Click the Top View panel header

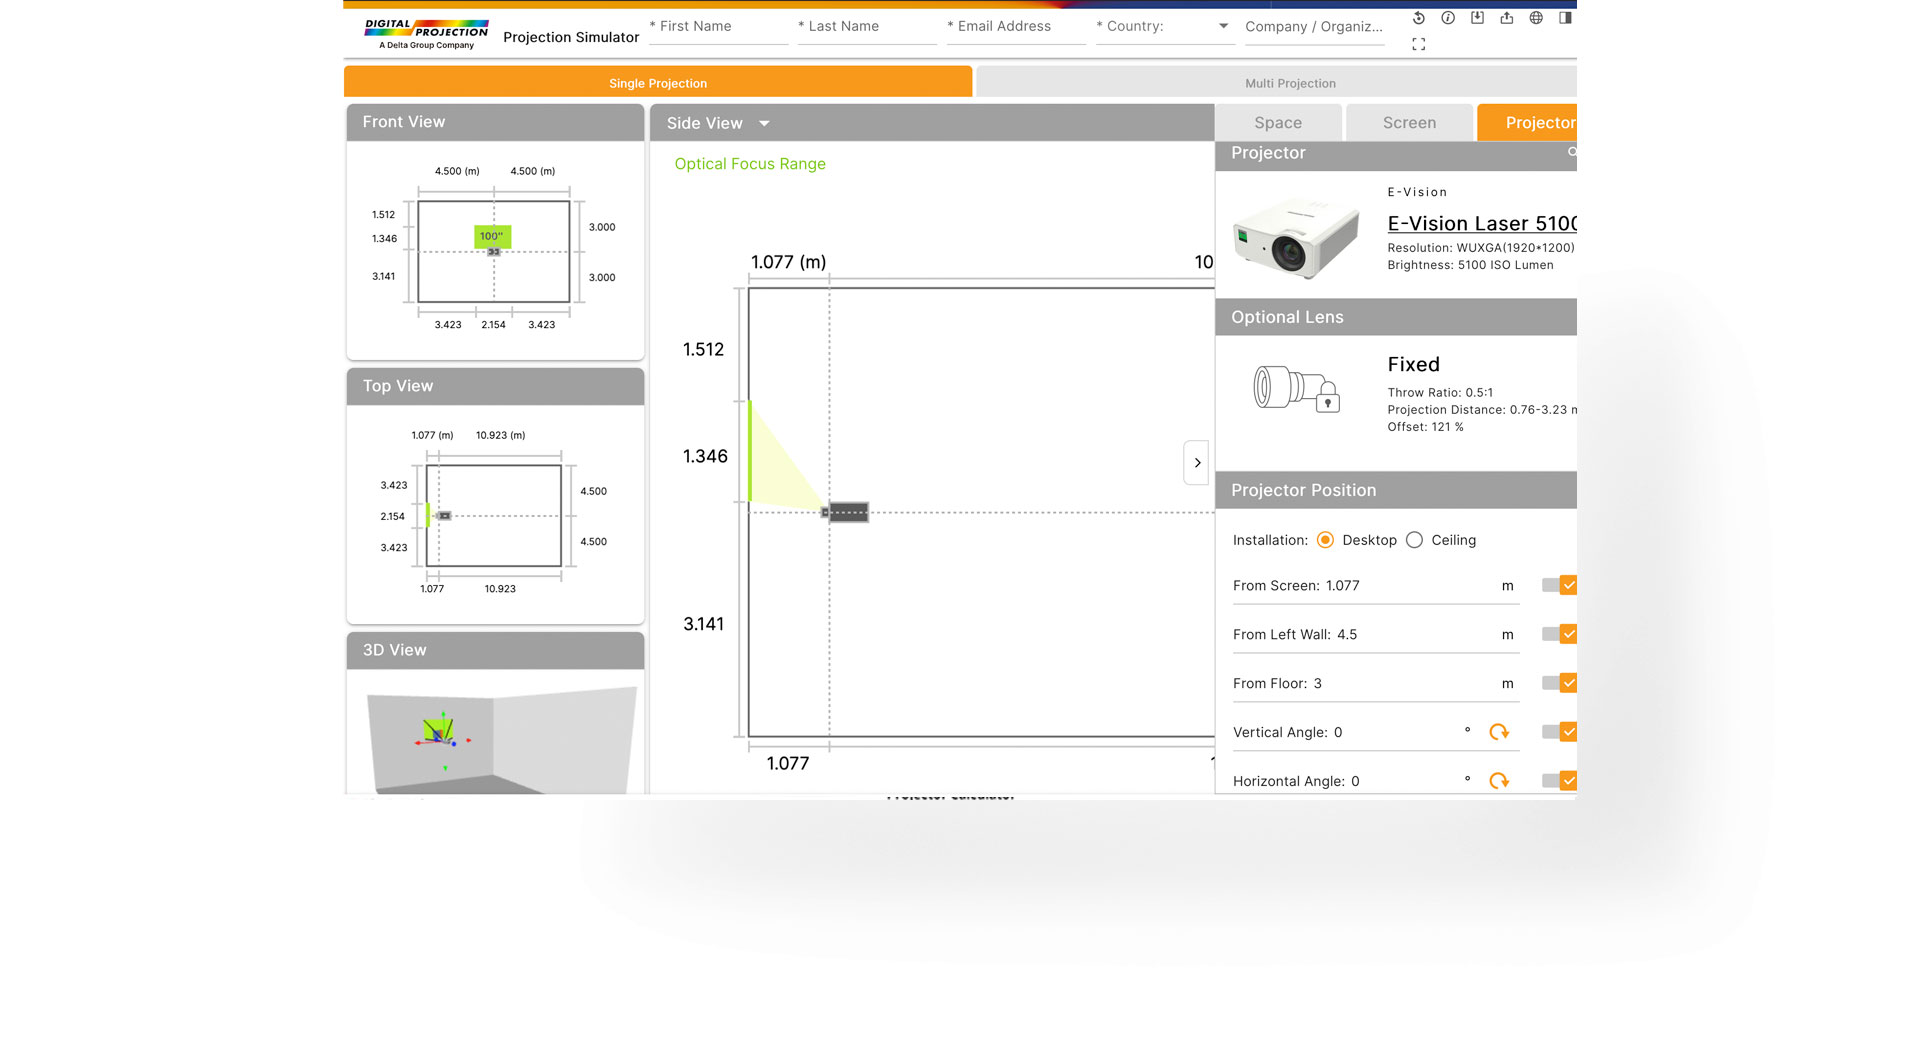click(495, 386)
